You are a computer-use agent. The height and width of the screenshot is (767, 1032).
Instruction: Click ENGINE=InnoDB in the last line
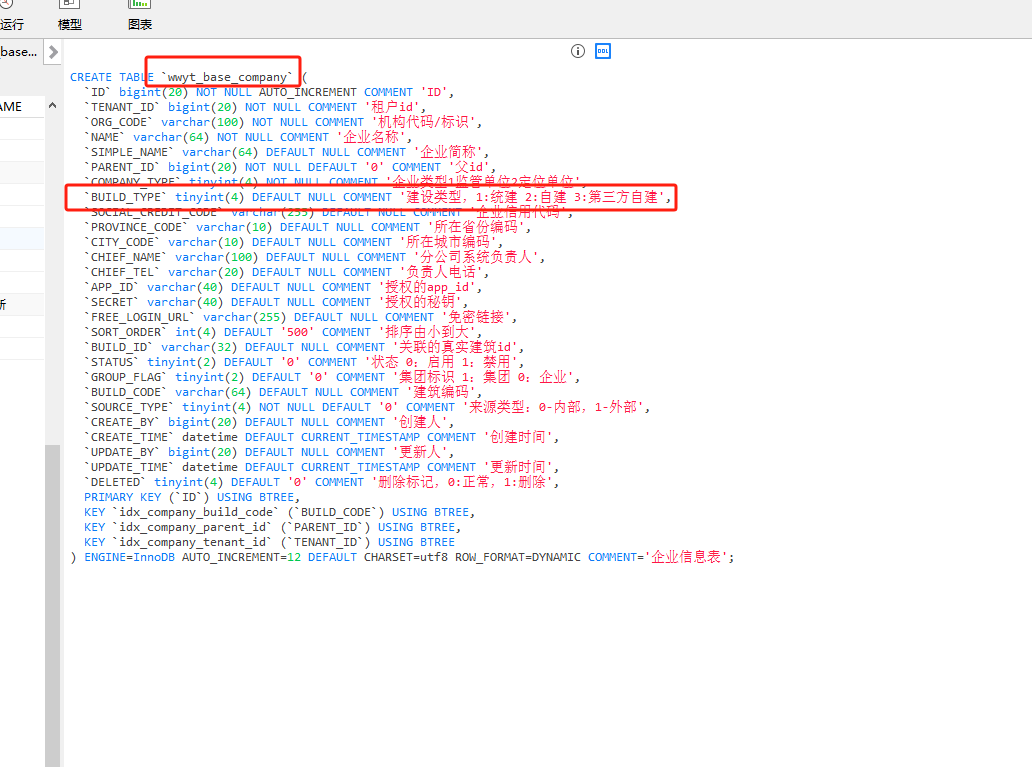[x=130, y=558]
